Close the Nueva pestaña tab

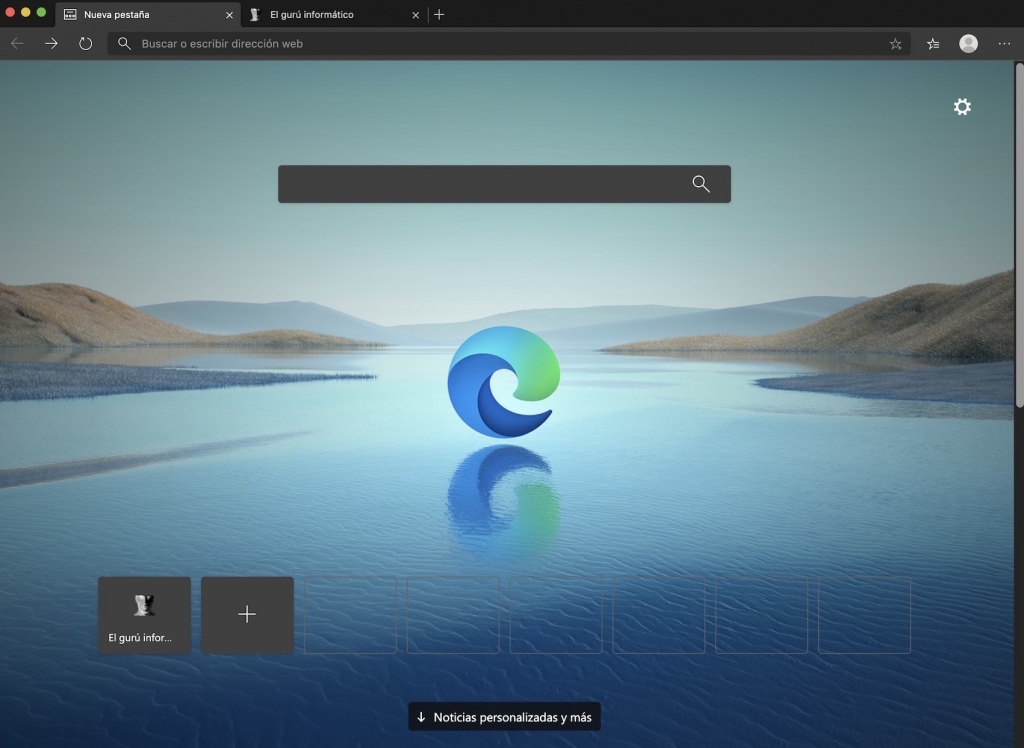[229, 15]
